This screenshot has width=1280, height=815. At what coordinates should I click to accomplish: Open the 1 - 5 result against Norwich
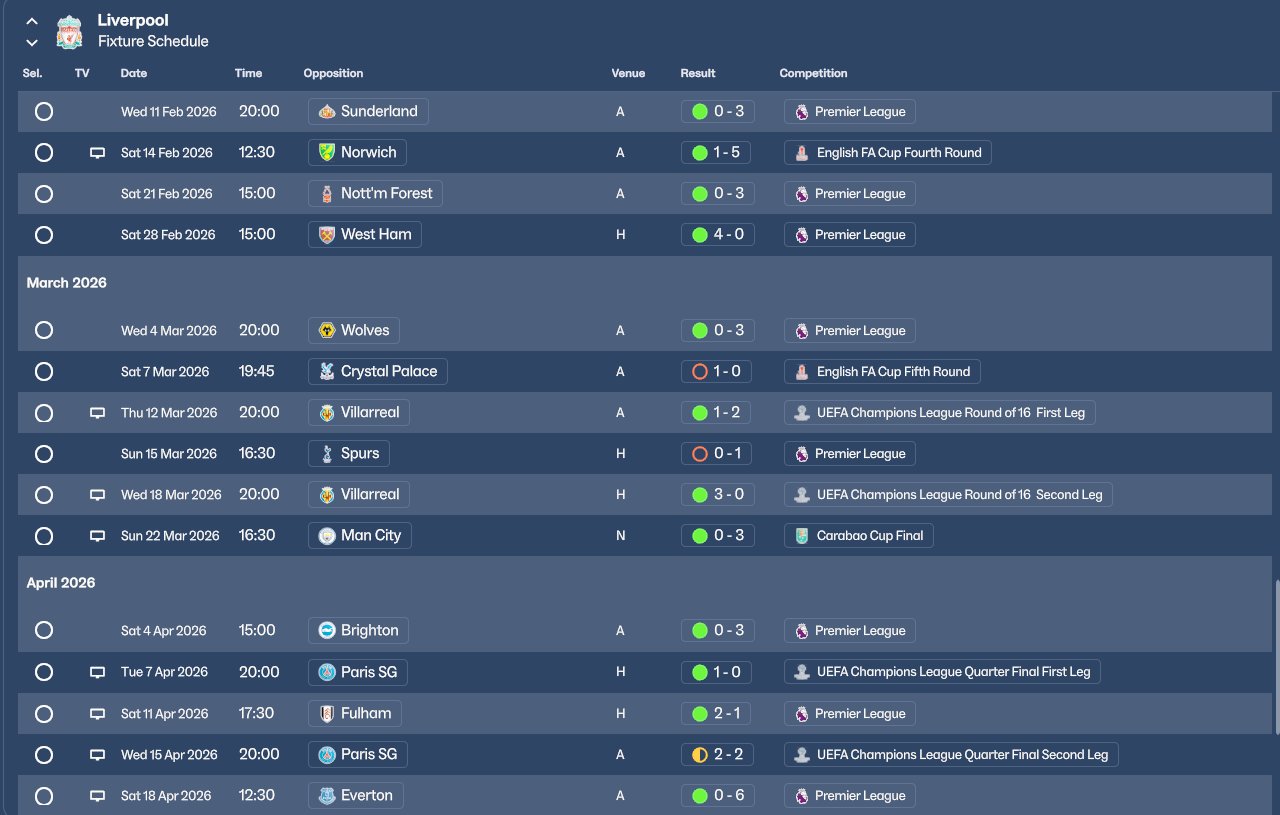point(718,153)
